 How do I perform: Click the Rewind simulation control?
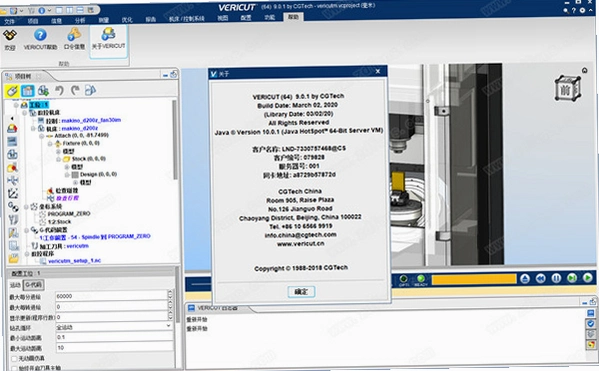(540, 278)
